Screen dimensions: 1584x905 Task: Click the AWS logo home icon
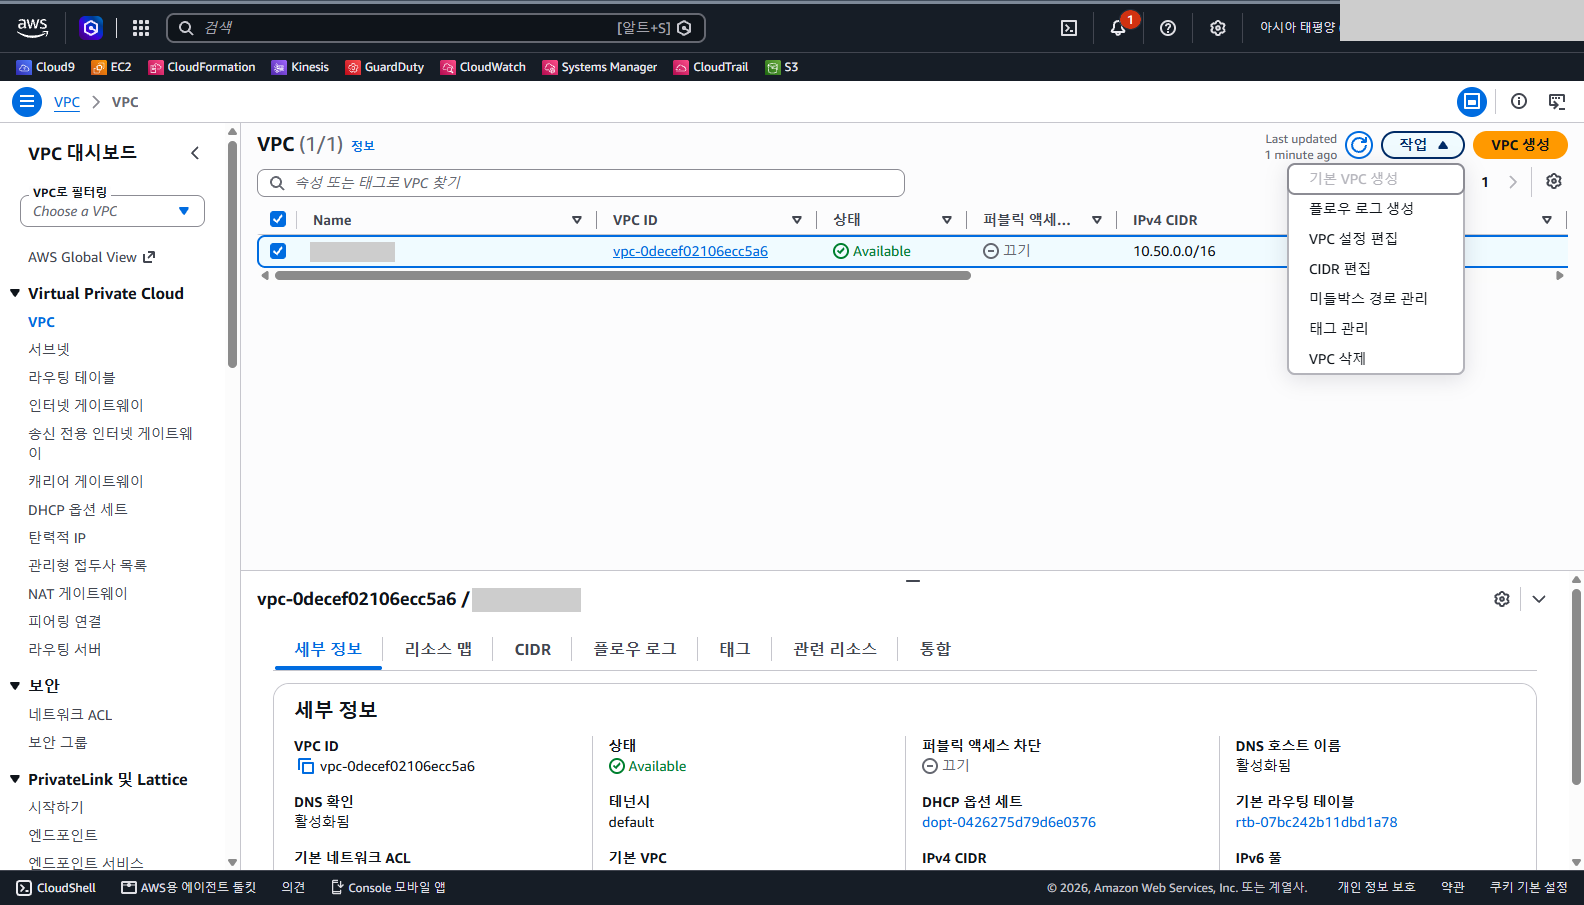[32, 27]
